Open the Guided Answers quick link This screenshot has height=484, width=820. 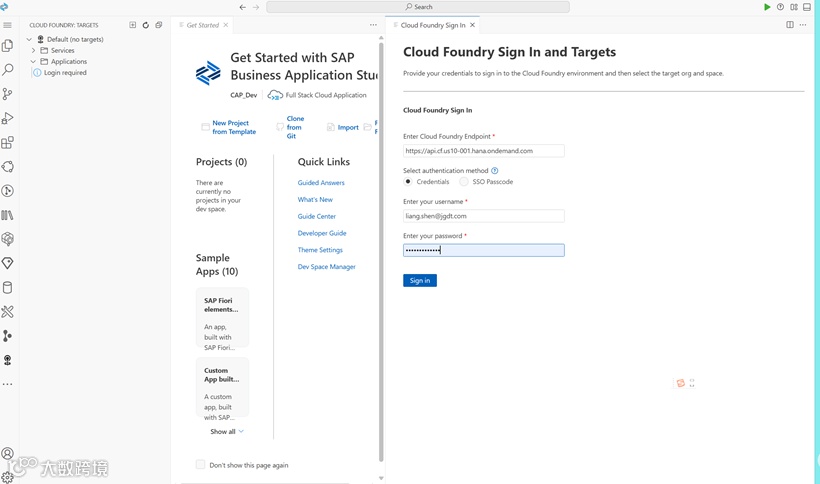click(321, 183)
